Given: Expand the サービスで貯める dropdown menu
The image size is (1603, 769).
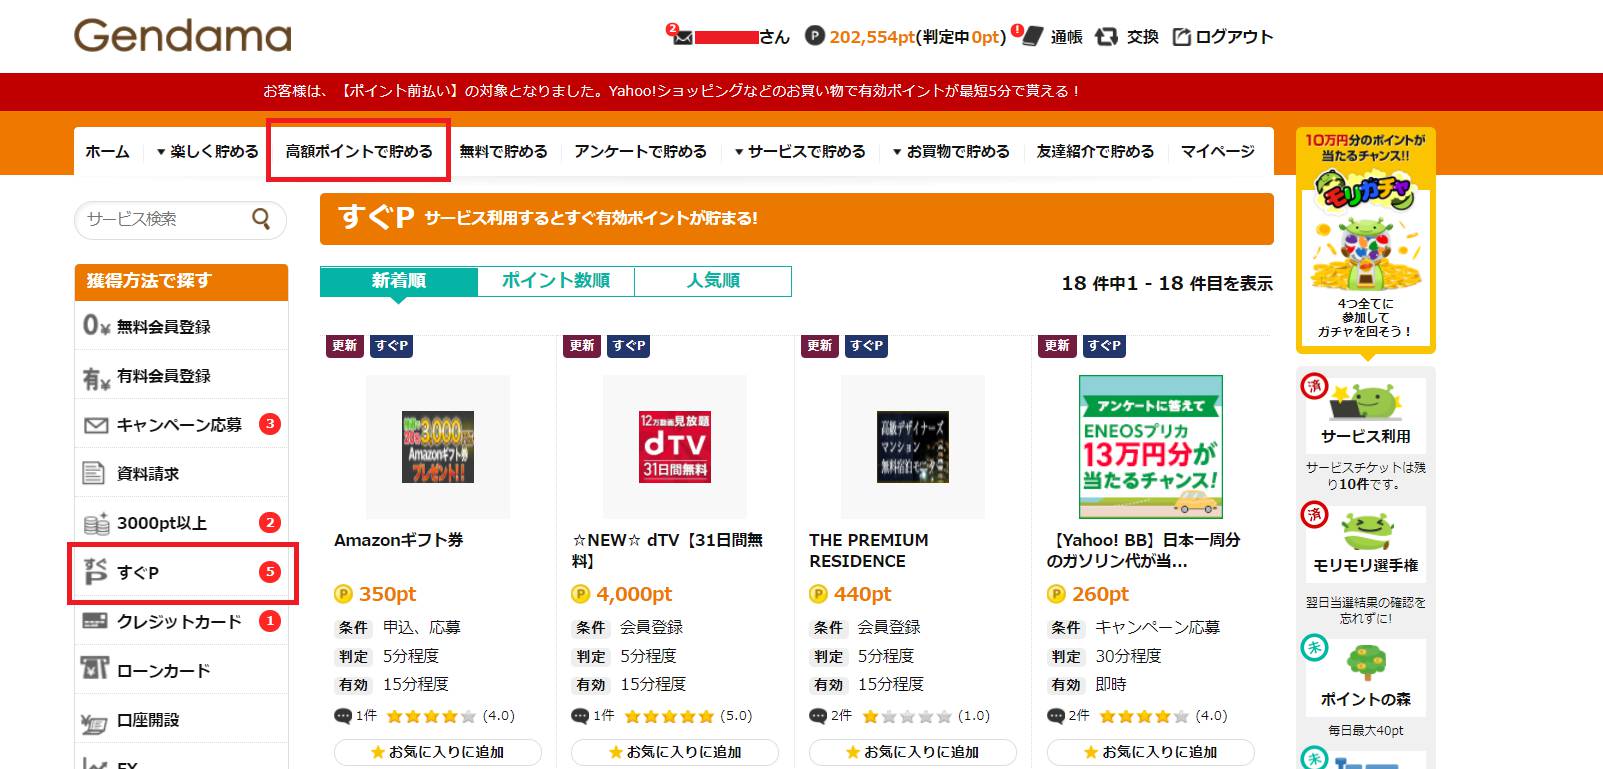Looking at the screenshot, I should pos(800,151).
